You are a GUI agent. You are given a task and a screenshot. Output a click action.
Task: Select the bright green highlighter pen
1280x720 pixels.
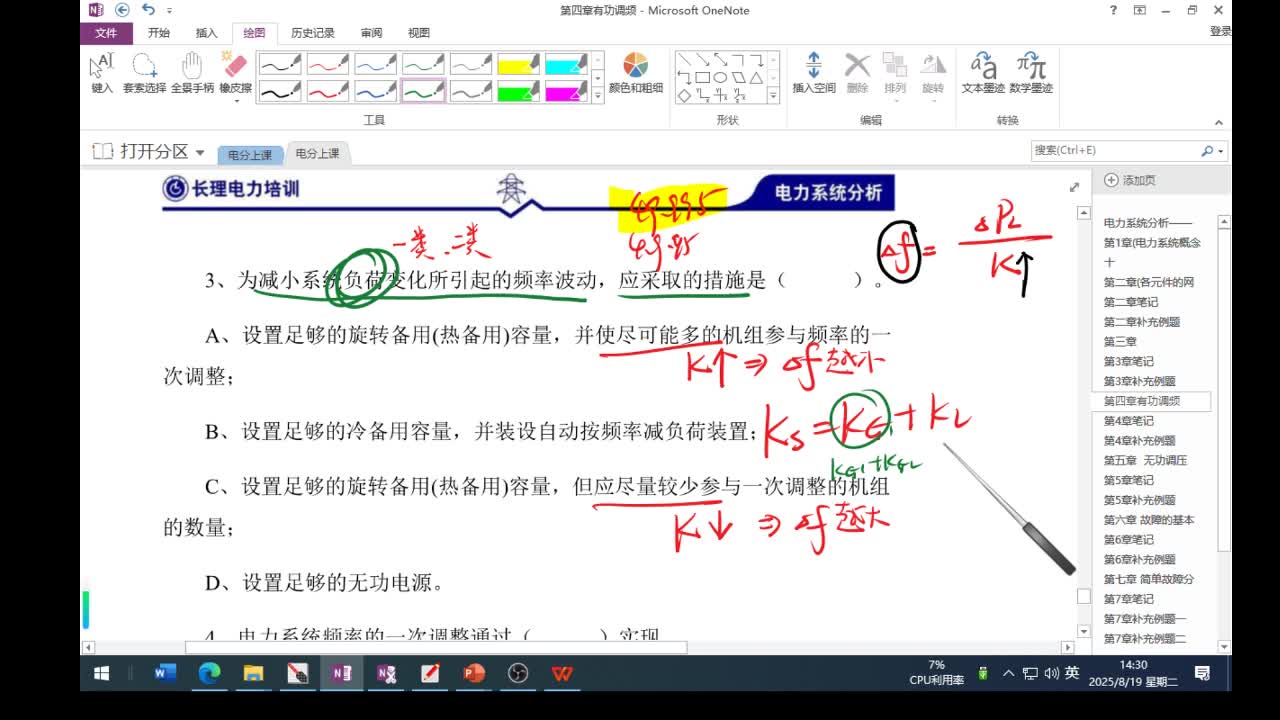pos(519,91)
